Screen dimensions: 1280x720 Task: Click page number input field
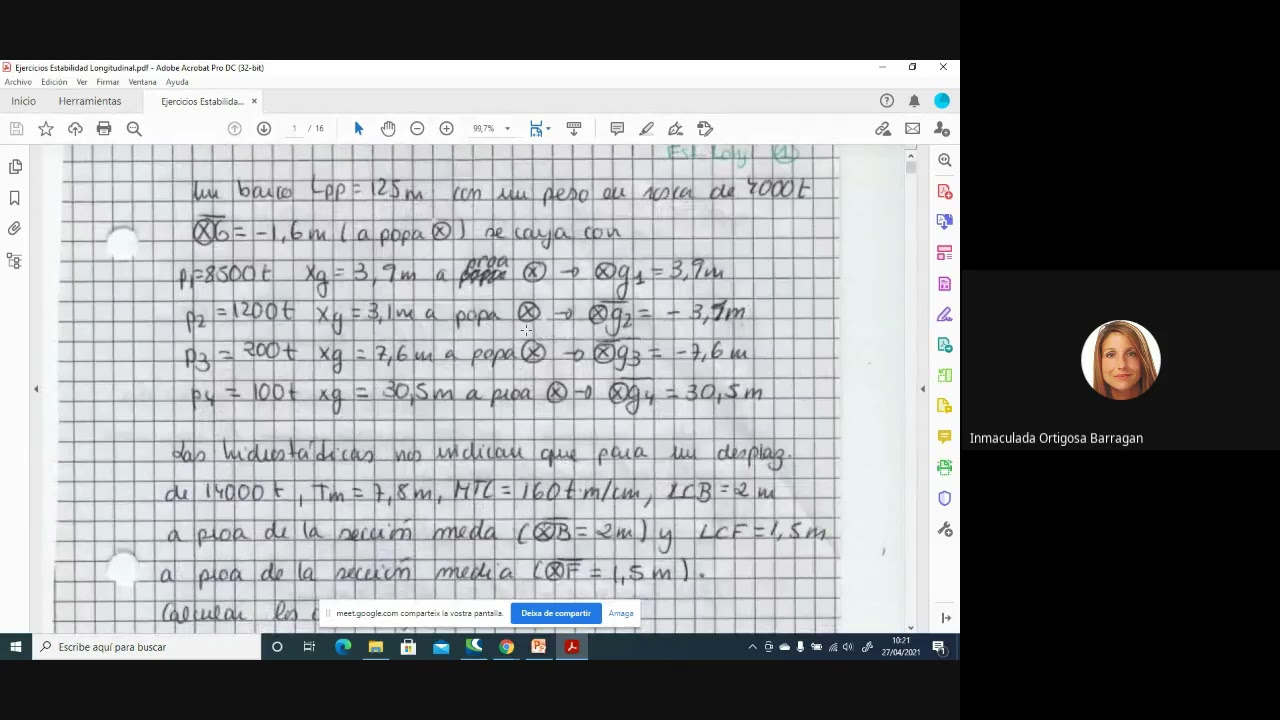click(x=294, y=128)
